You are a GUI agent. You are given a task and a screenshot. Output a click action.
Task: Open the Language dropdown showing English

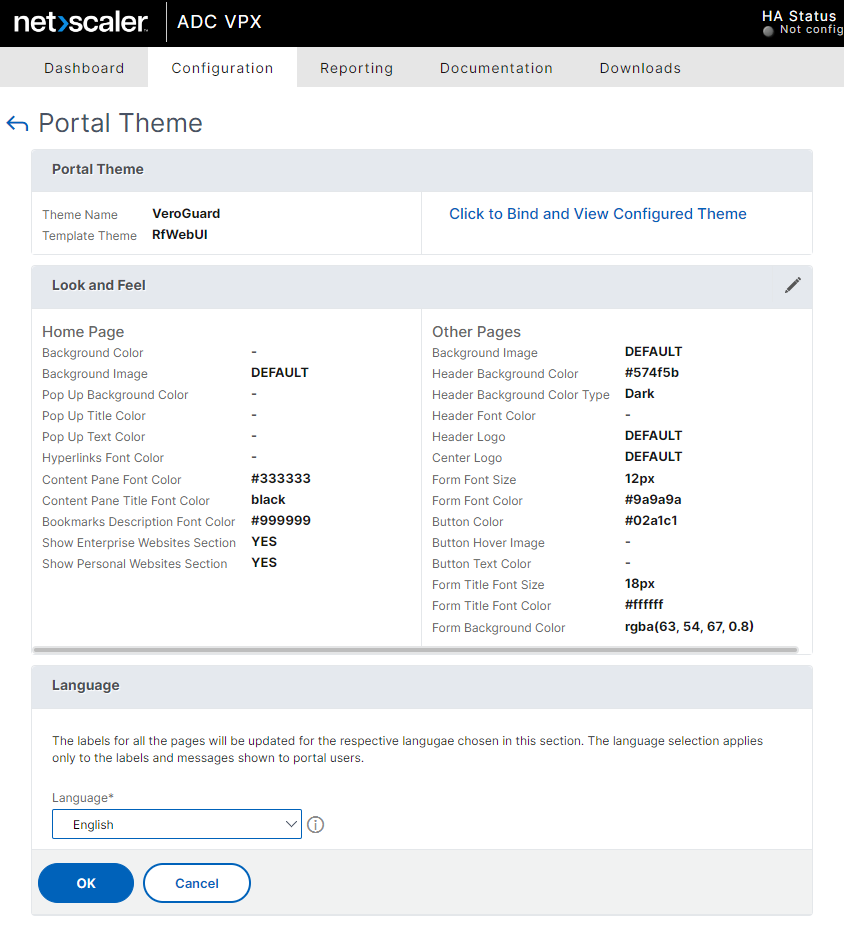pyautogui.click(x=177, y=825)
